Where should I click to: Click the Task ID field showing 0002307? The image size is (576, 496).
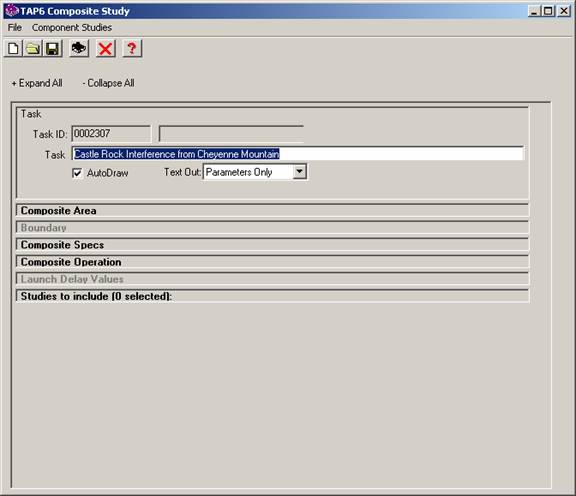click(x=111, y=134)
